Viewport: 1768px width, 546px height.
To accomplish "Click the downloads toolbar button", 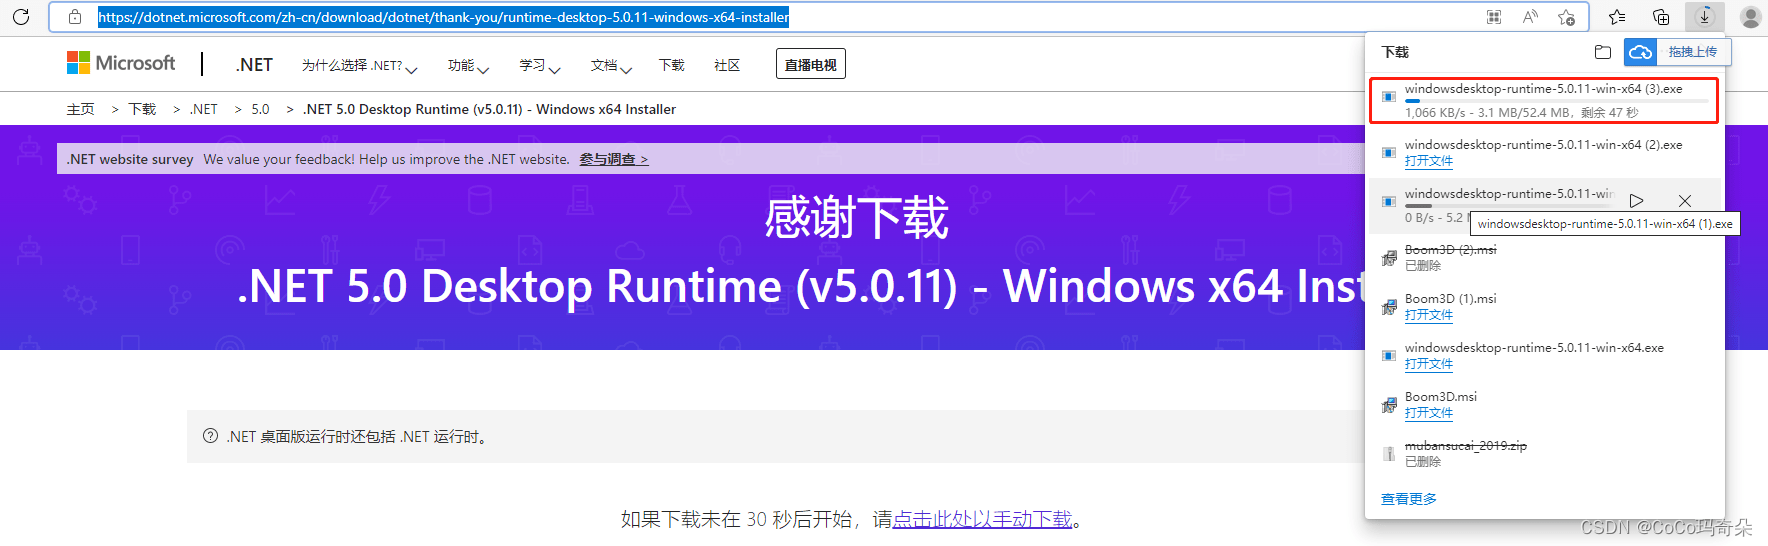I will [1705, 17].
